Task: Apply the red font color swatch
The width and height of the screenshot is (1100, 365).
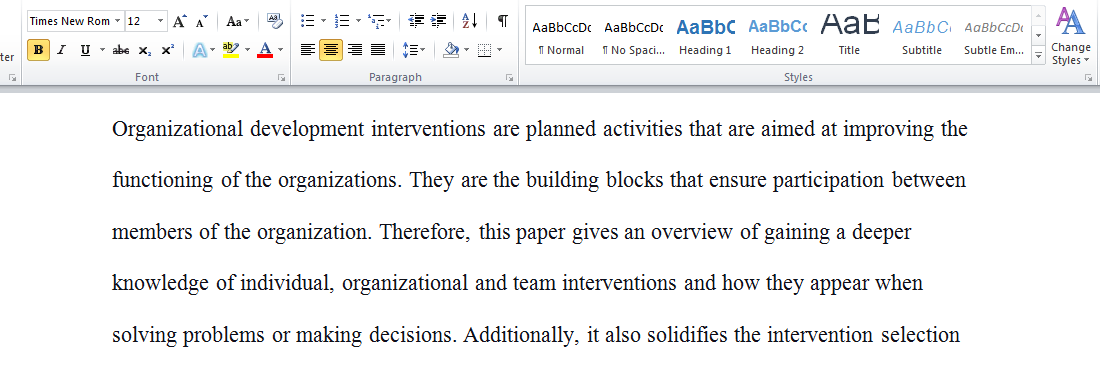Action: 265,50
